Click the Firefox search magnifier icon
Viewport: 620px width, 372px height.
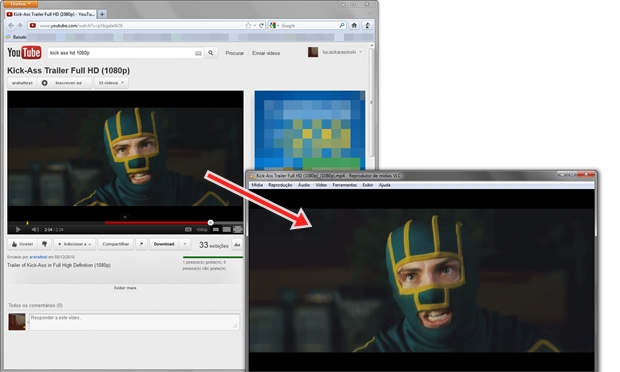tap(342, 25)
